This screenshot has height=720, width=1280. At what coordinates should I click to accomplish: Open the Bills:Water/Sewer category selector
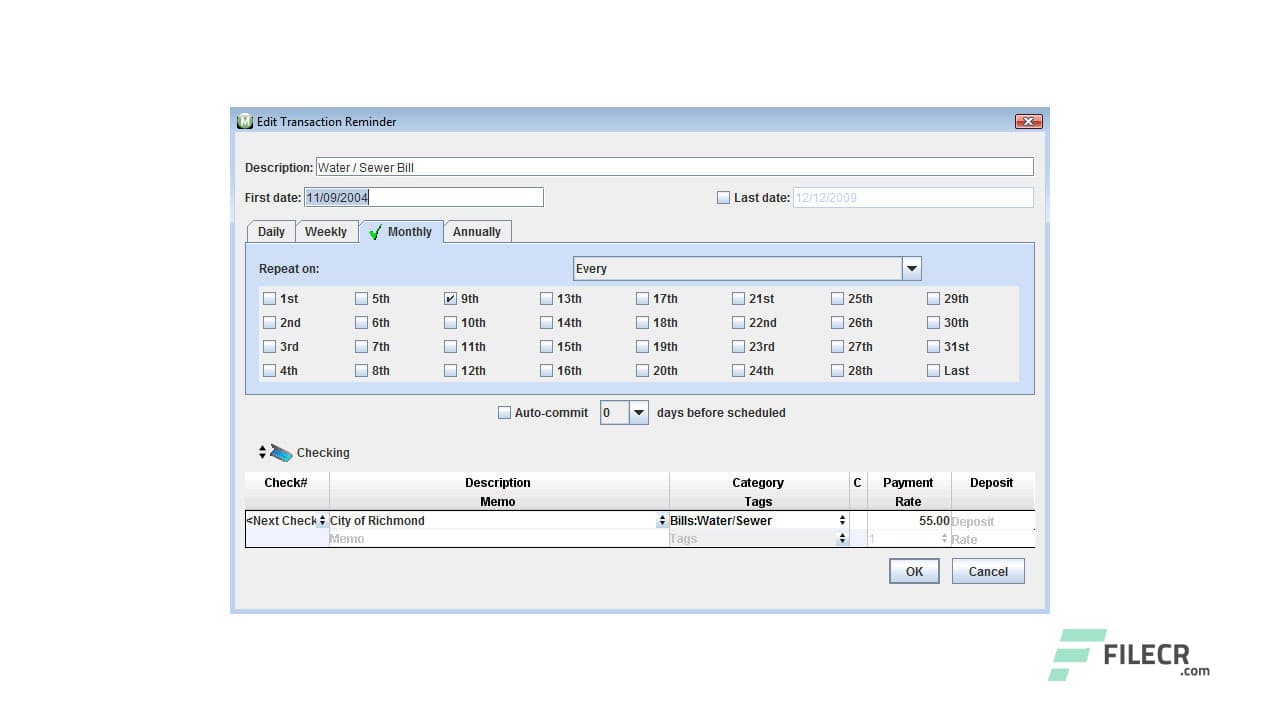pos(842,521)
